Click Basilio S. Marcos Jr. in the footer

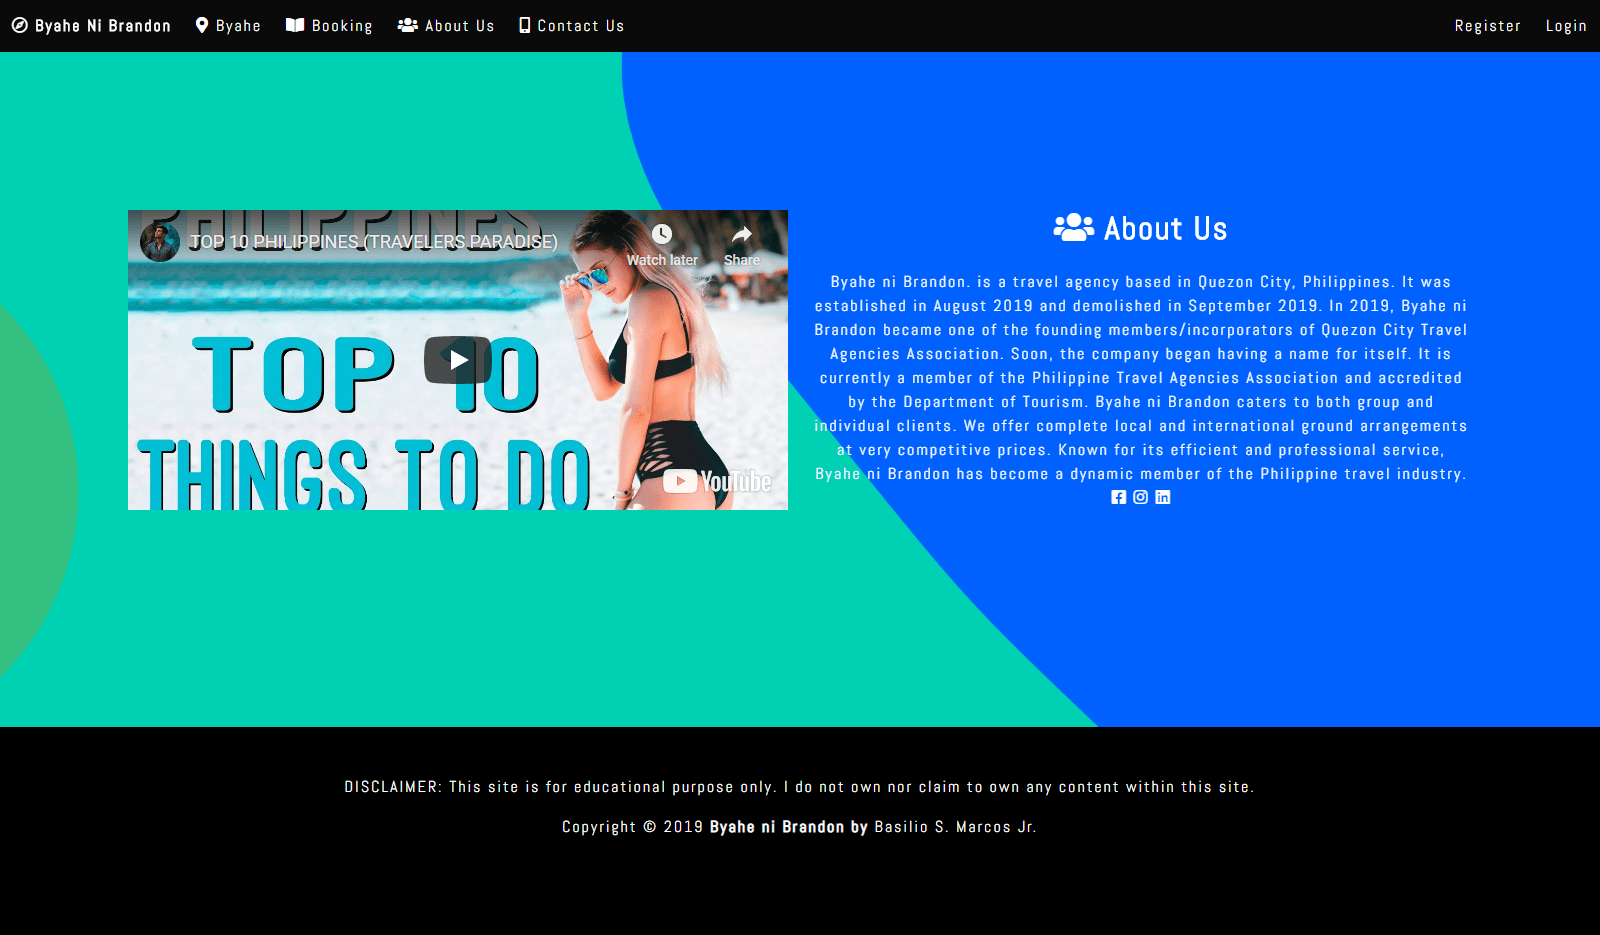[x=955, y=827]
